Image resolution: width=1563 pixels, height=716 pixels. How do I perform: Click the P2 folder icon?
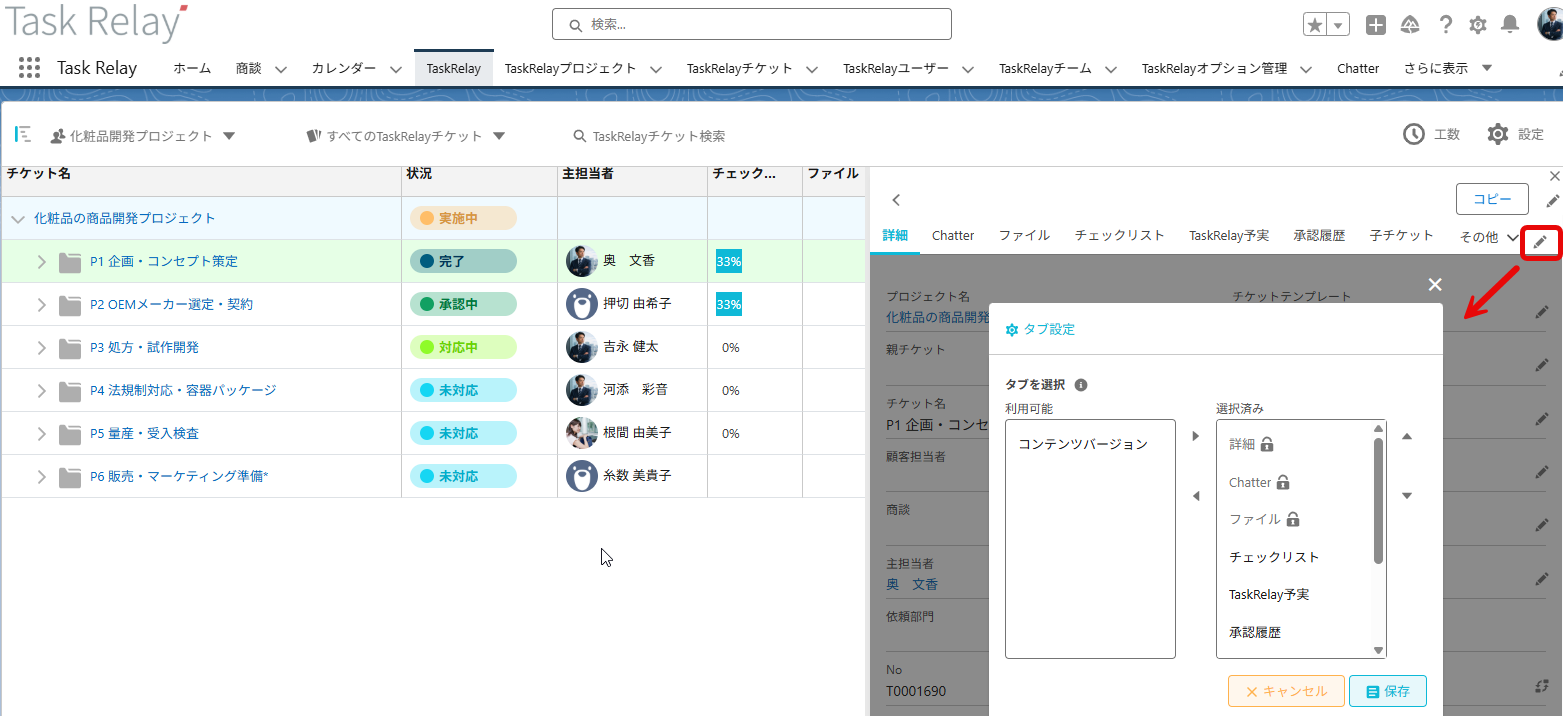tap(69, 305)
